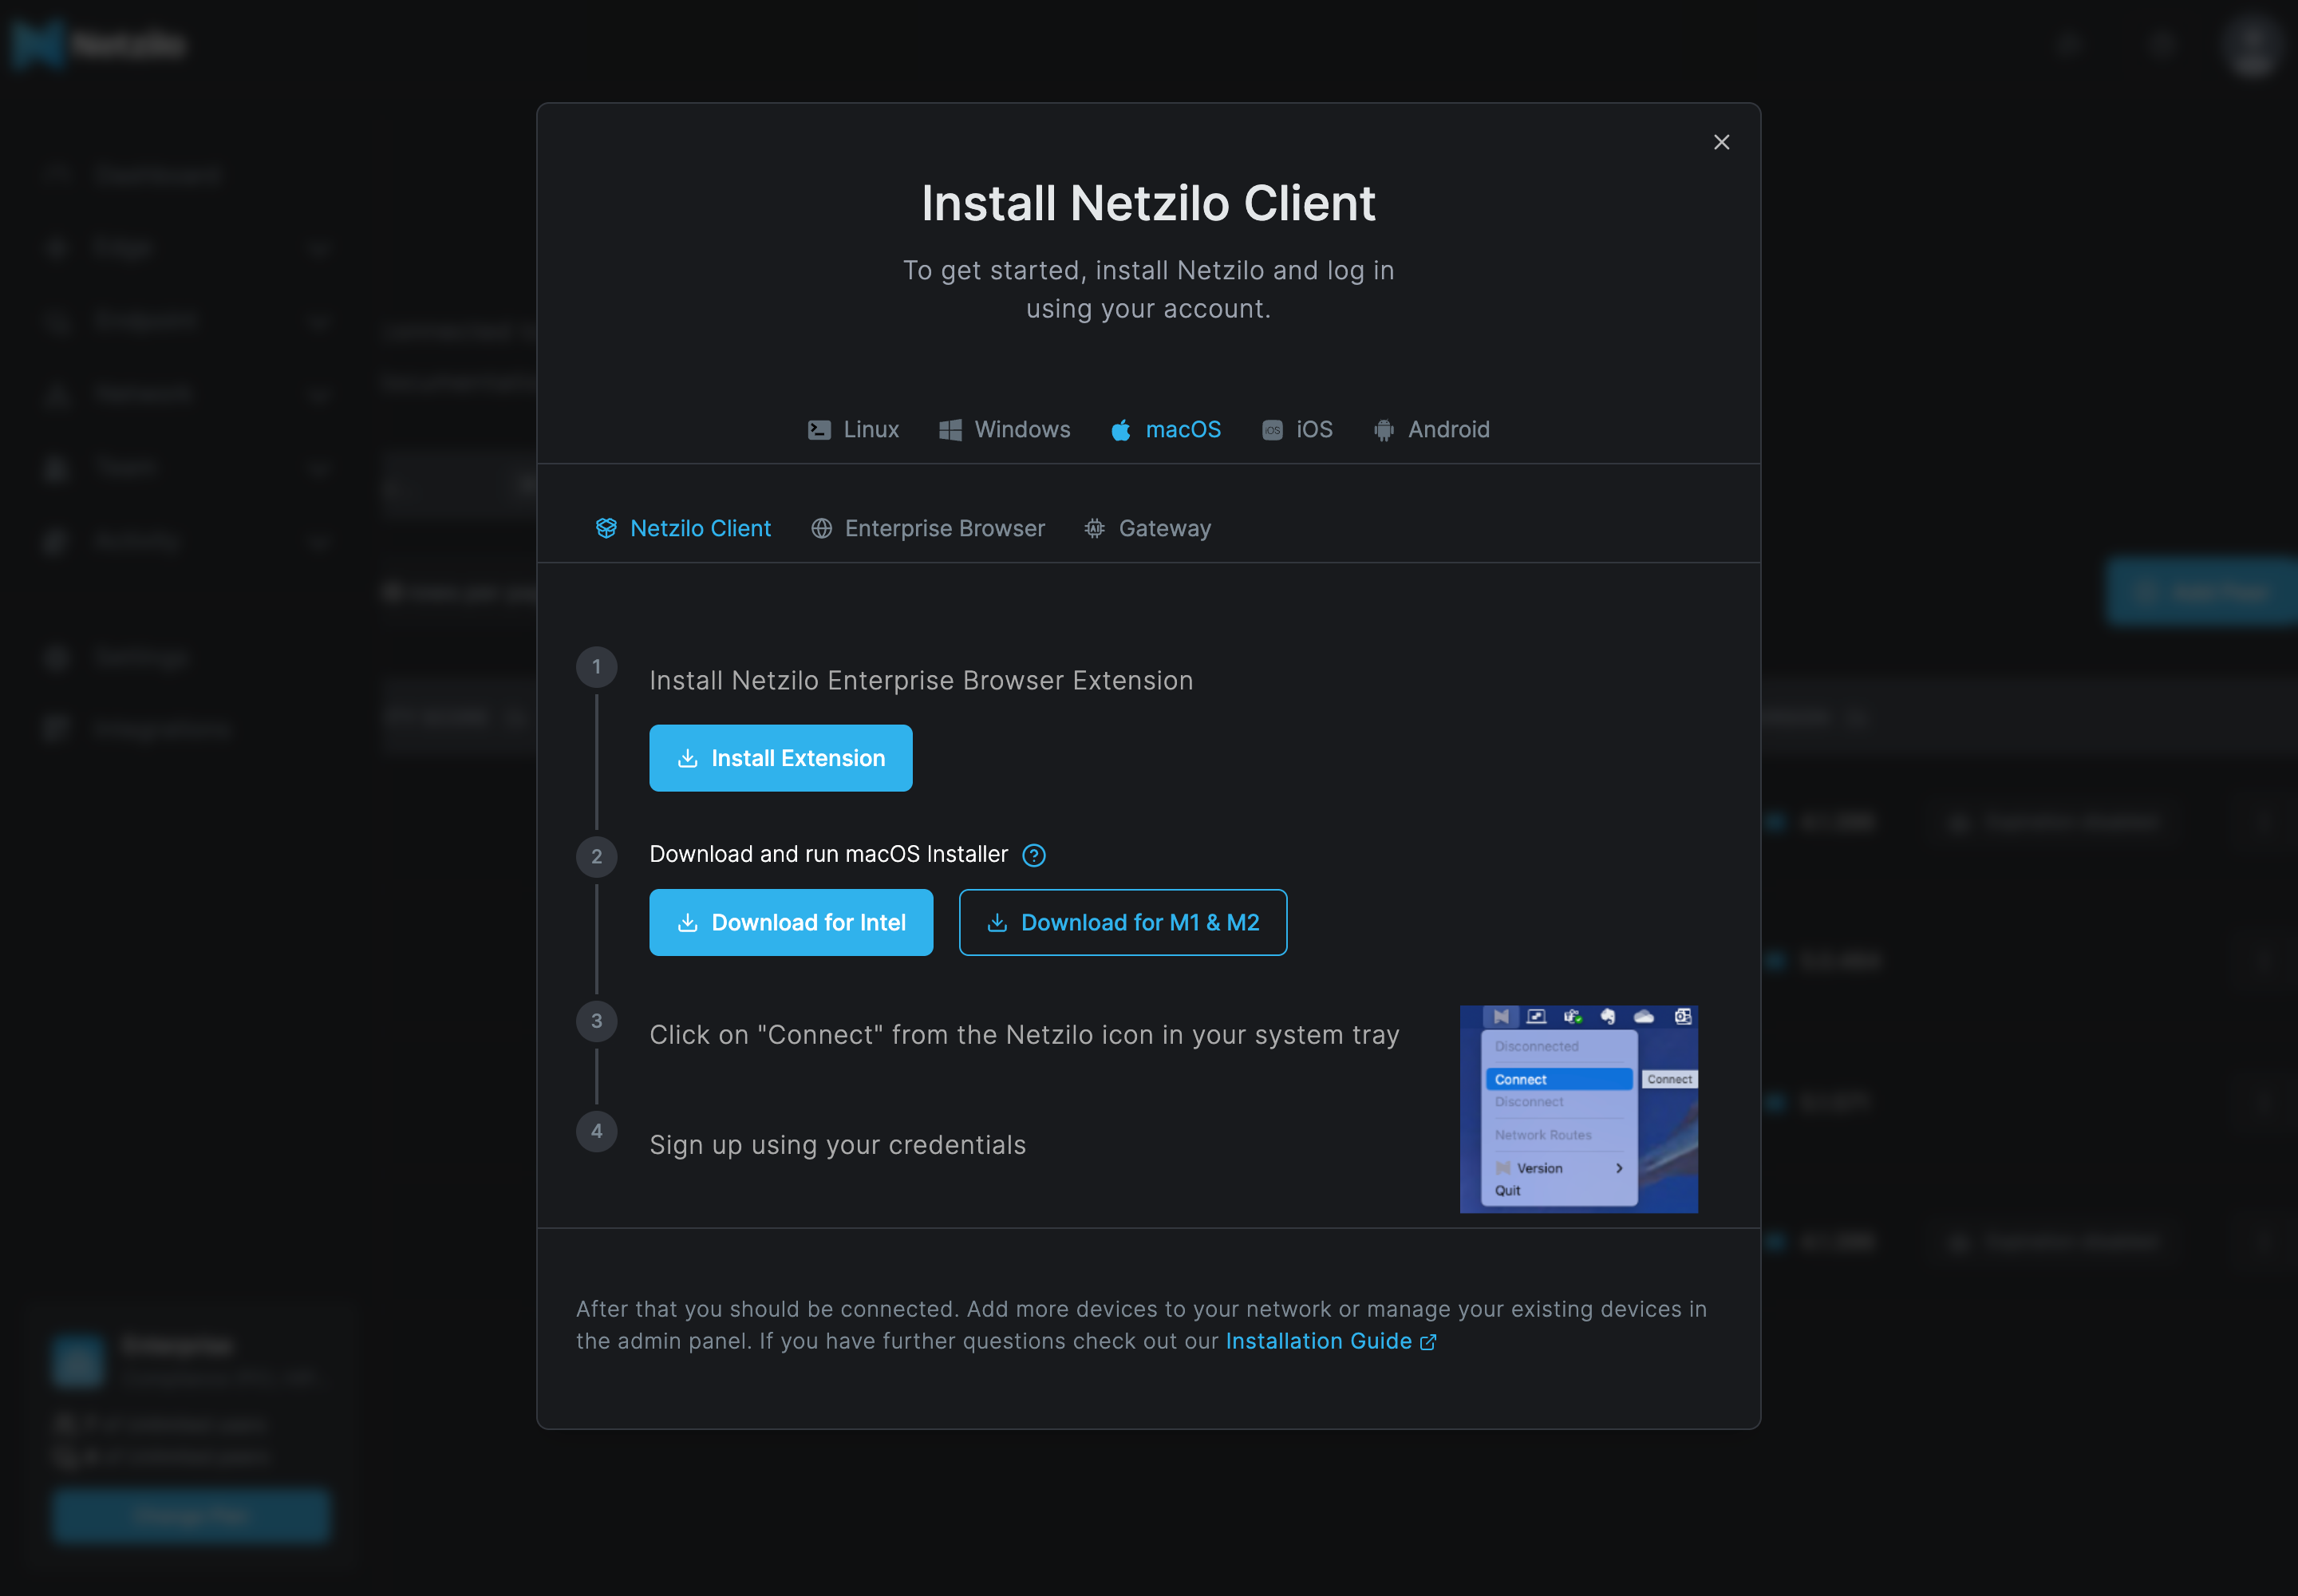Viewport: 2298px width, 1596px height.
Task: Switch to the Gateway tab
Action: pos(1147,528)
